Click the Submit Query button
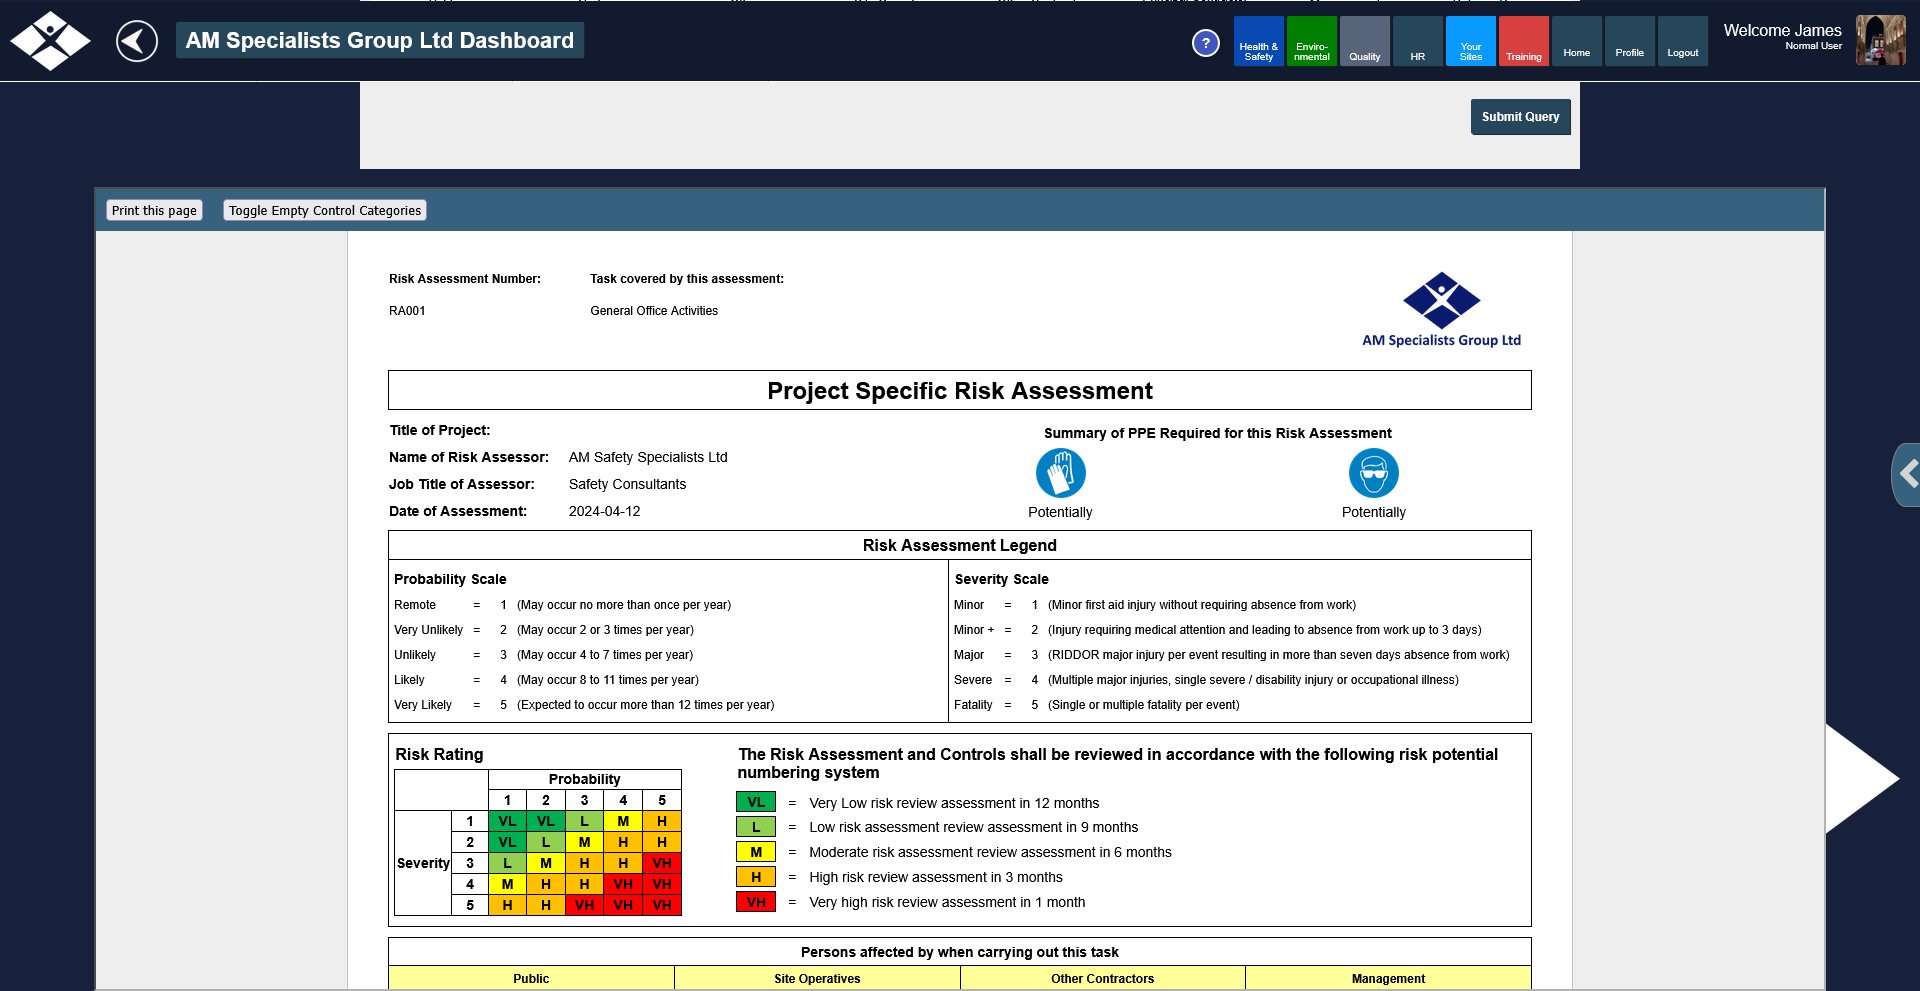 (x=1521, y=117)
